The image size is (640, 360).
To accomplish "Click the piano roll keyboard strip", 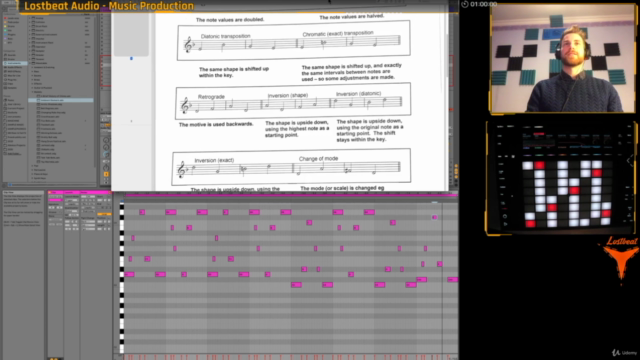I will pos(122,278).
